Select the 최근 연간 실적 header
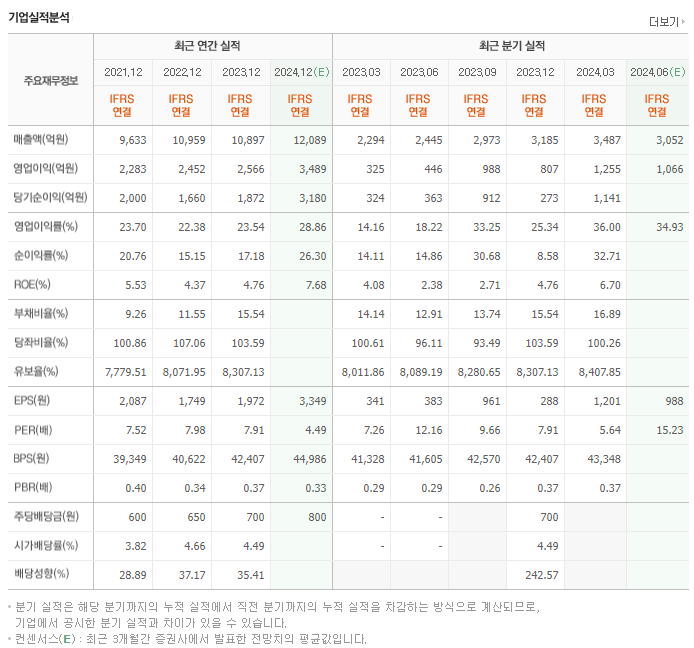The height and width of the screenshot is (648, 694). click(207, 46)
